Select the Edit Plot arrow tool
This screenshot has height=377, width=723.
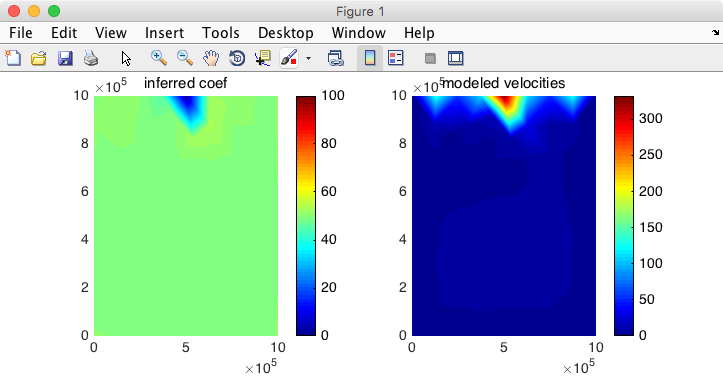point(126,59)
